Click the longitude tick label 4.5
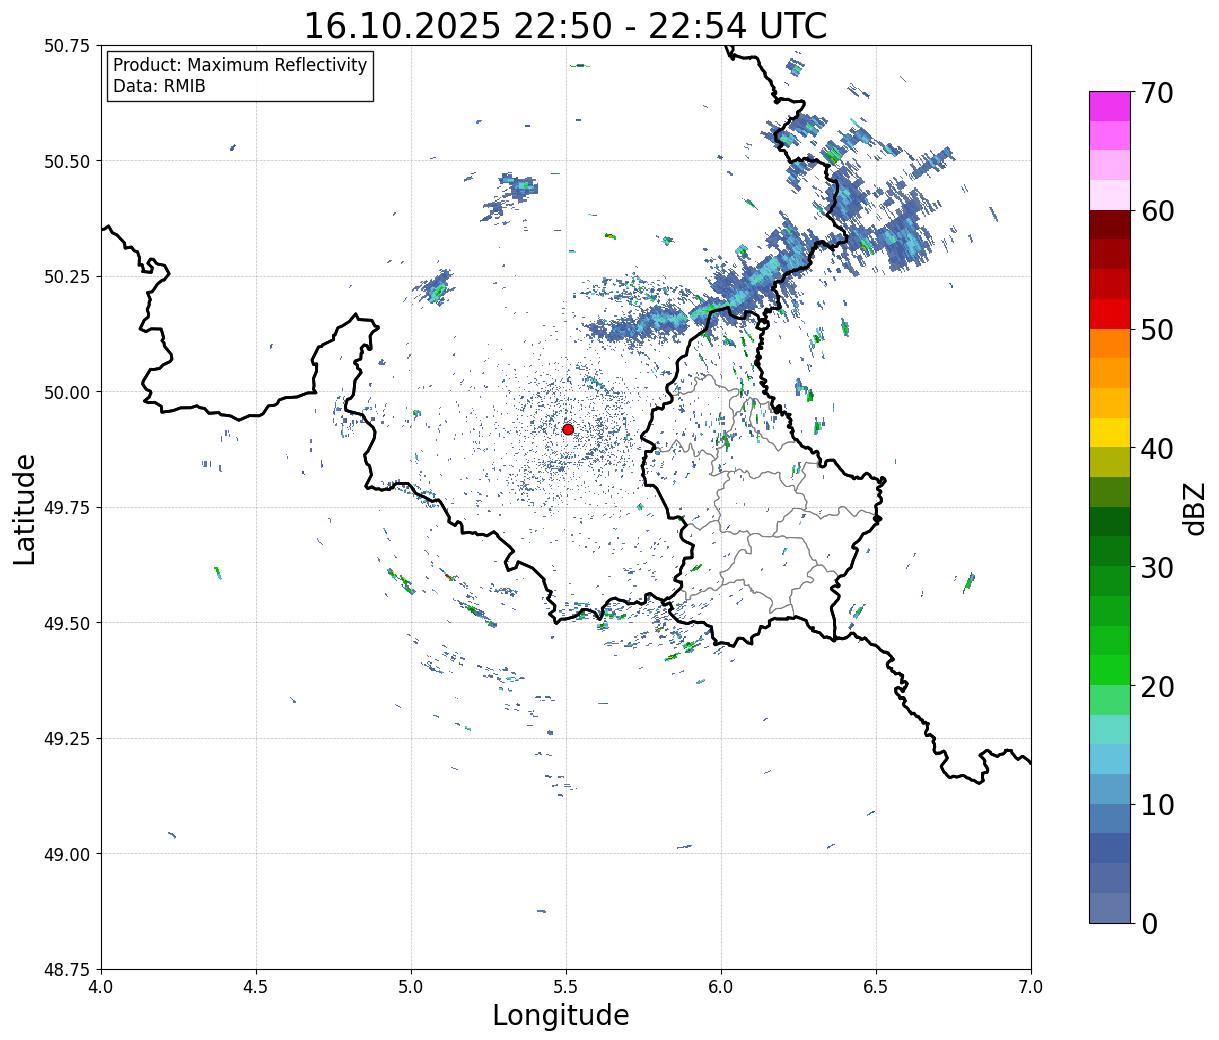 pyautogui.click(x=257, y=987)
